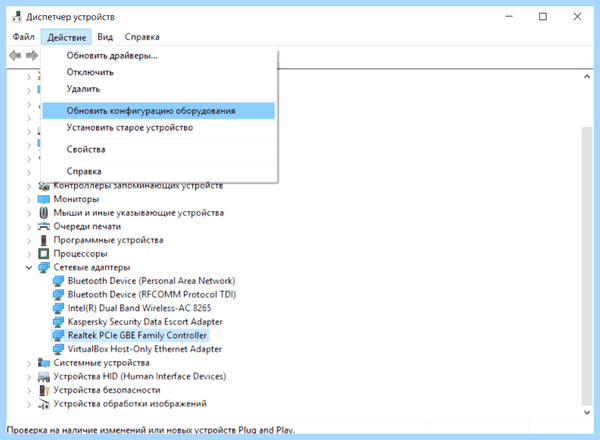The height and width of the screenshot is (440, 600).
Task: Click the Устройства безопасности icon
Action: [x=44, y=390]
